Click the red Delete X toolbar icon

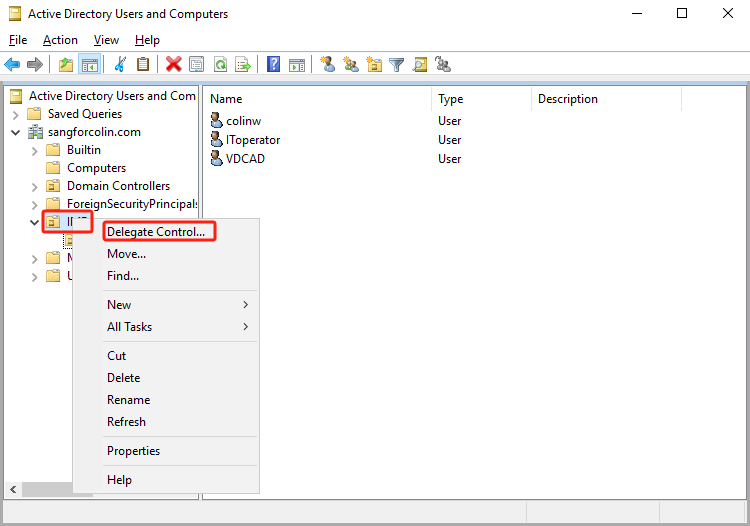coord(173,65)
